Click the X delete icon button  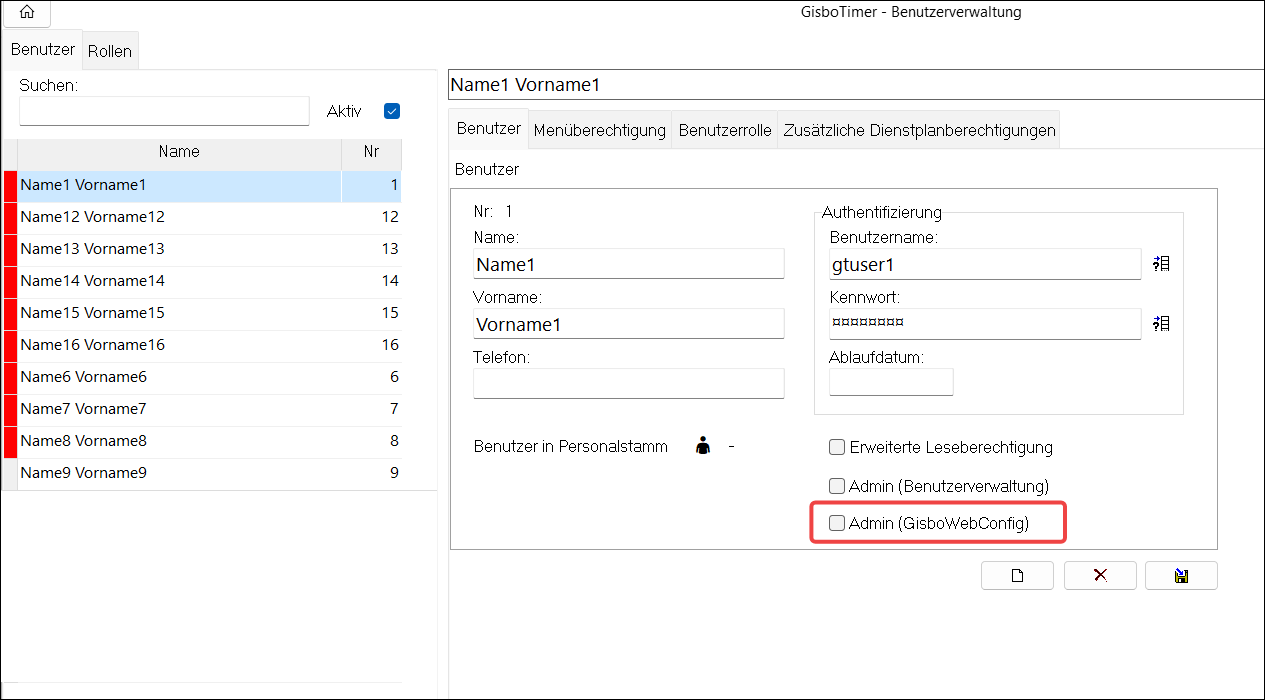(1100, 575)
